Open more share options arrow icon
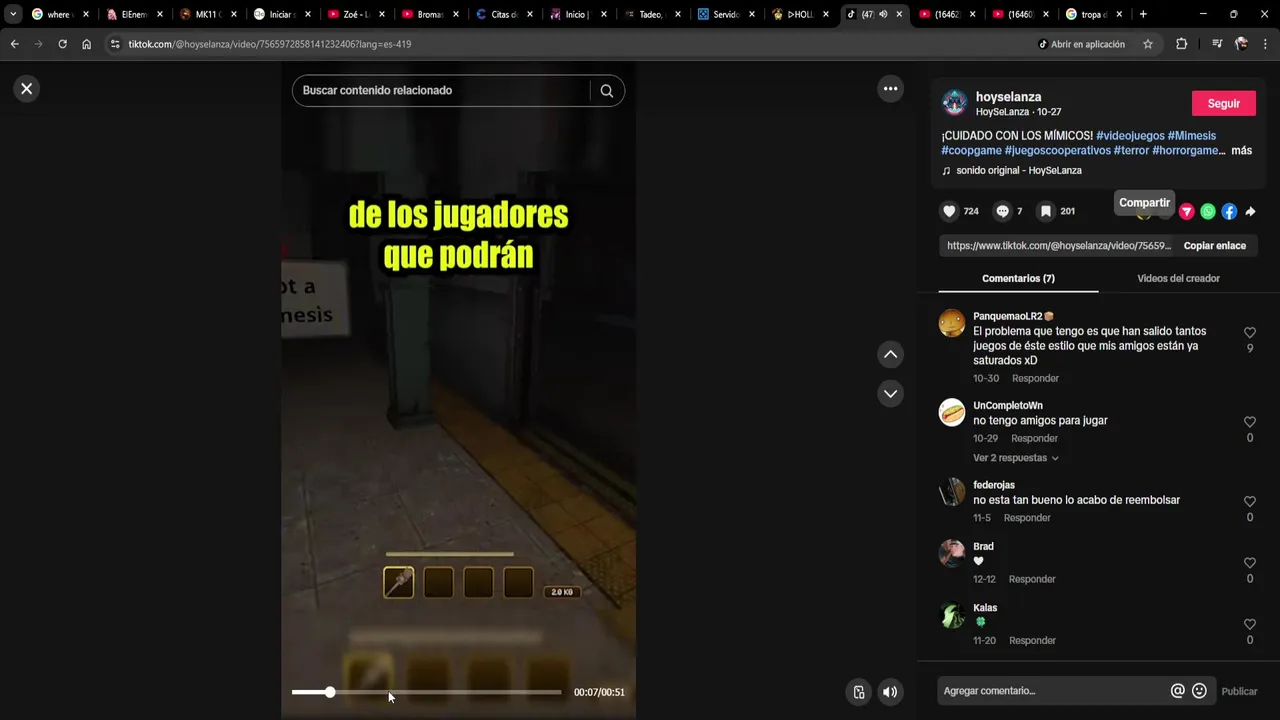The height and width of the screenshot is (720, 1280). click(1250, 211)
